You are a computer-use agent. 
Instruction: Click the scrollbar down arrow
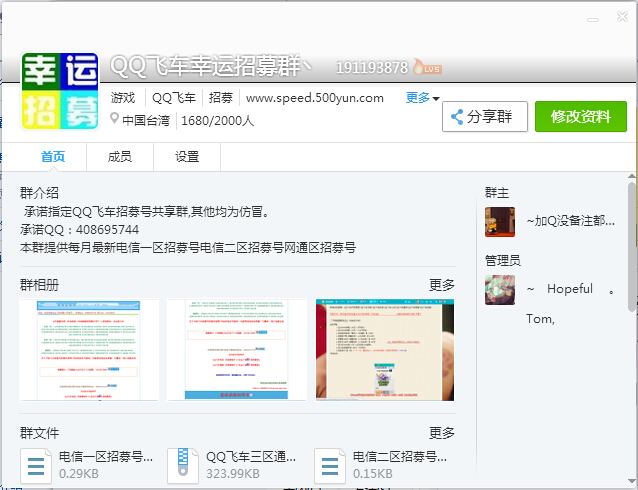tap(632, 481)
